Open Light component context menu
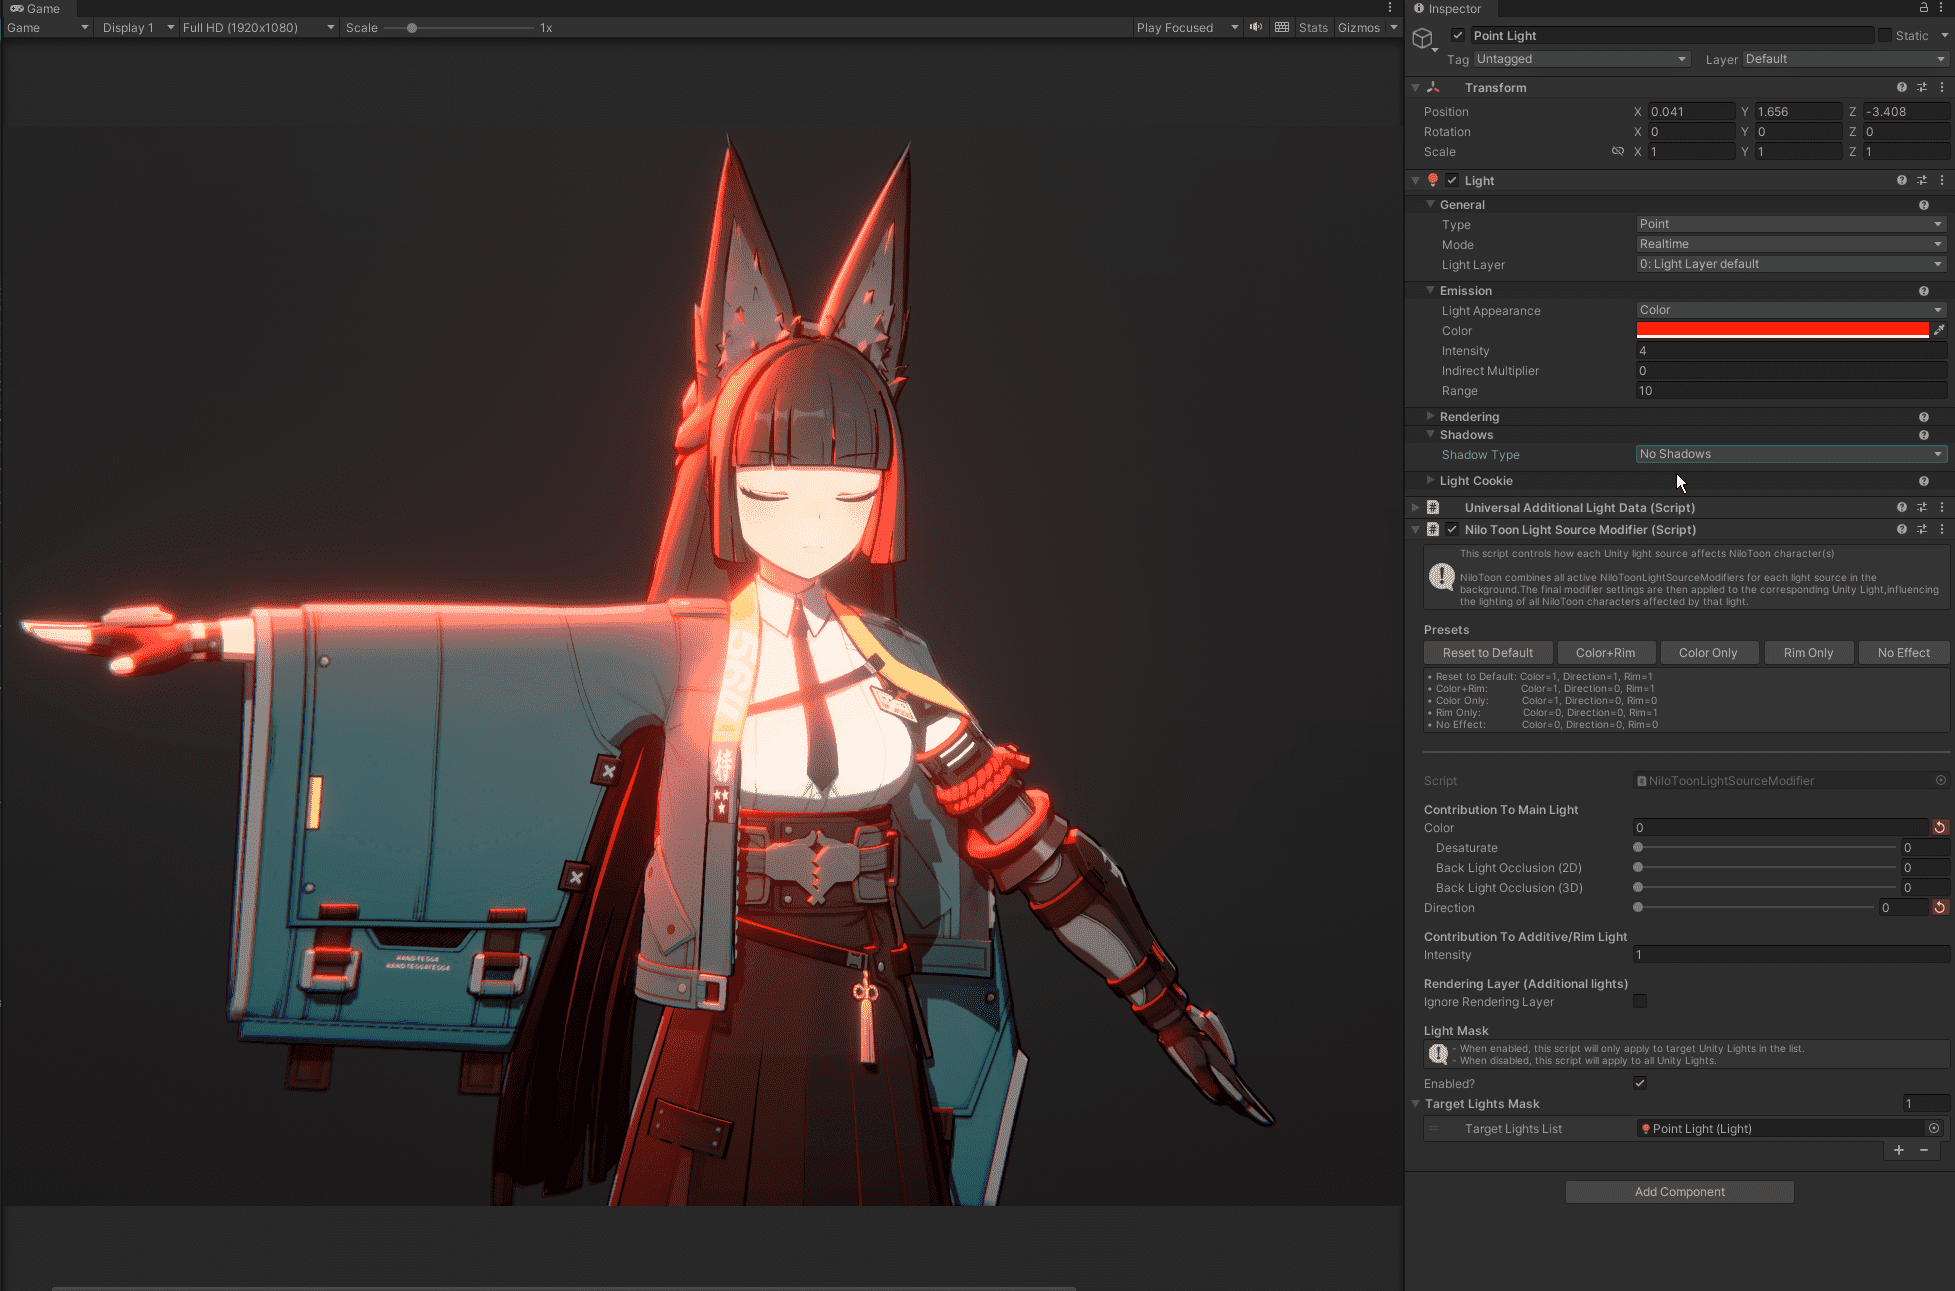The height and width of the screenshot is (1291, 1955). coord(1942,181)
